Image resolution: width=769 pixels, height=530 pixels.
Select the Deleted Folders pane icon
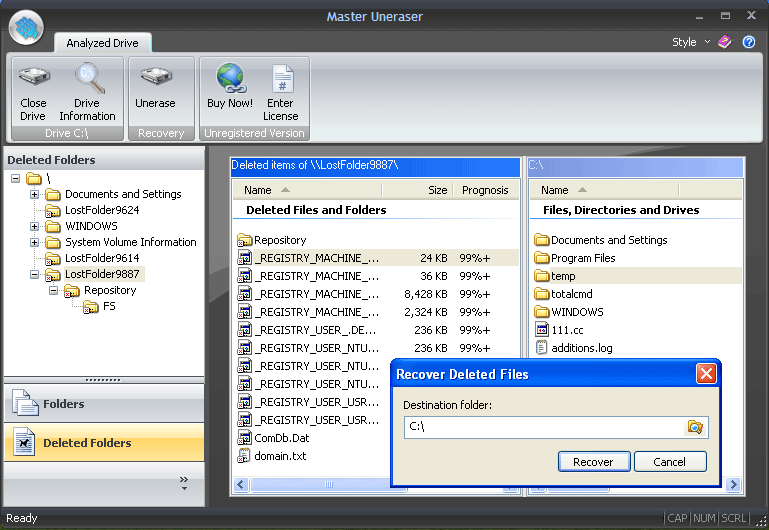click(24, 442)
